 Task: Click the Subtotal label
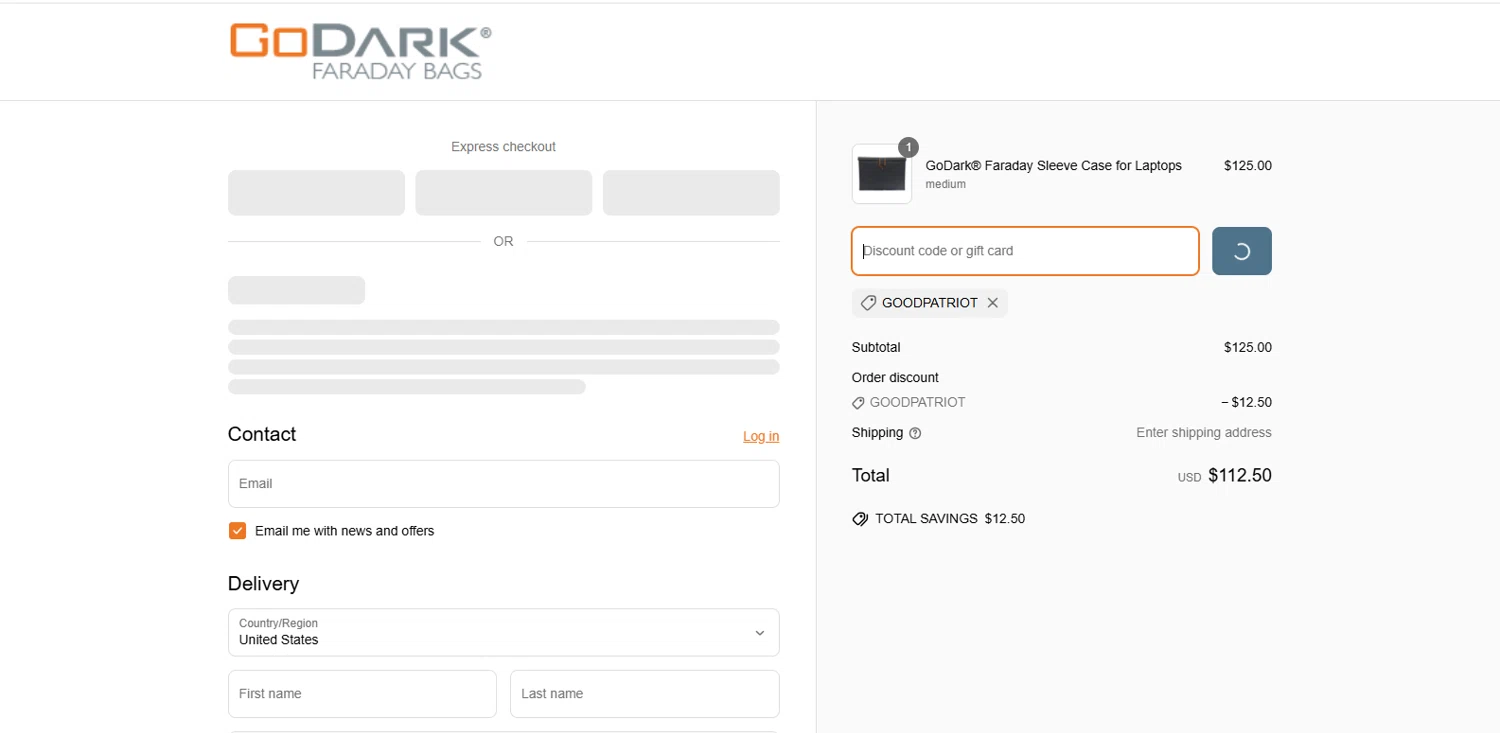click(876, 348)
